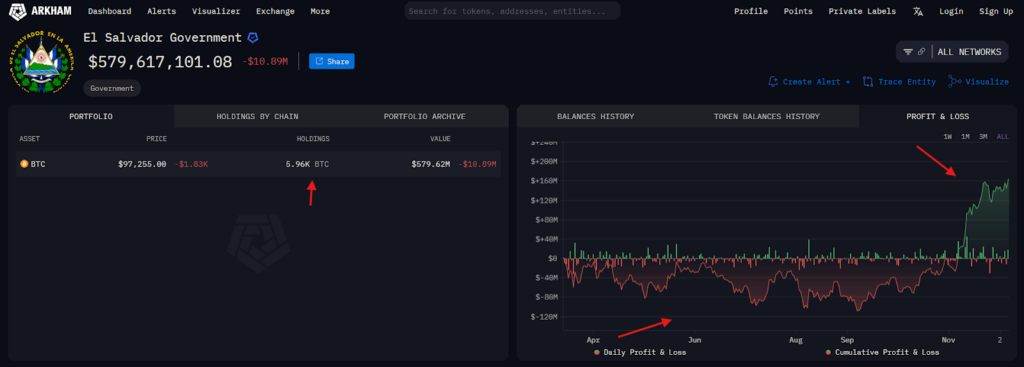Open Points in the top bar

click(798, 12)
